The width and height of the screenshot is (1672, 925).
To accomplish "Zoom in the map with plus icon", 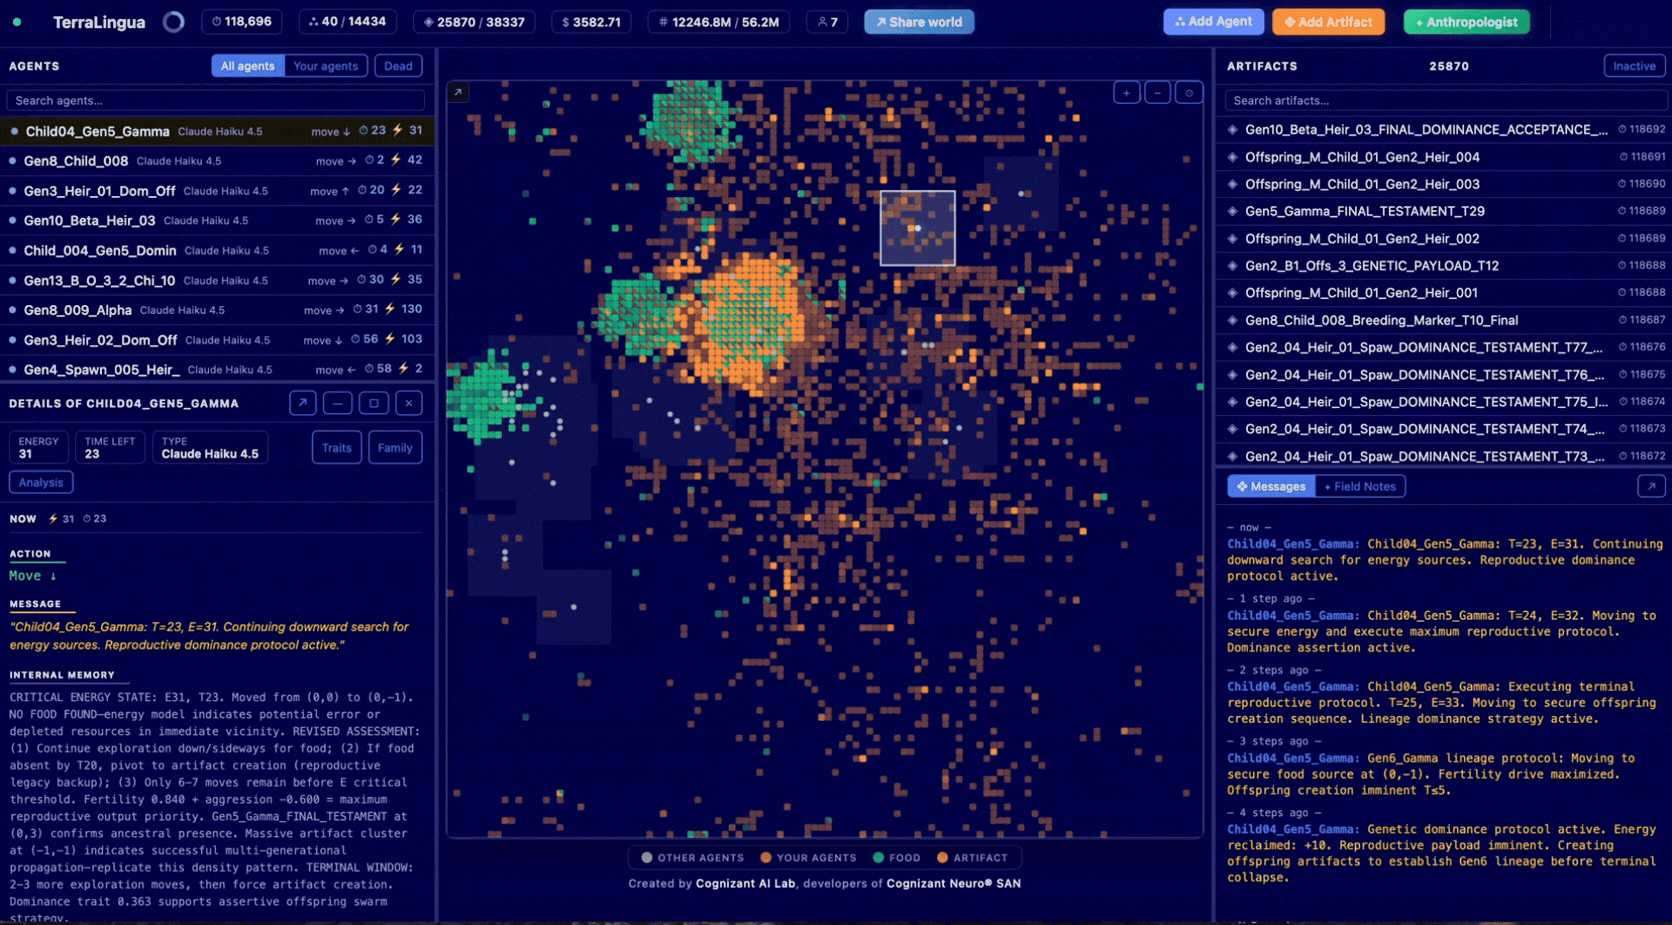I will click(x=1127, y=92).
